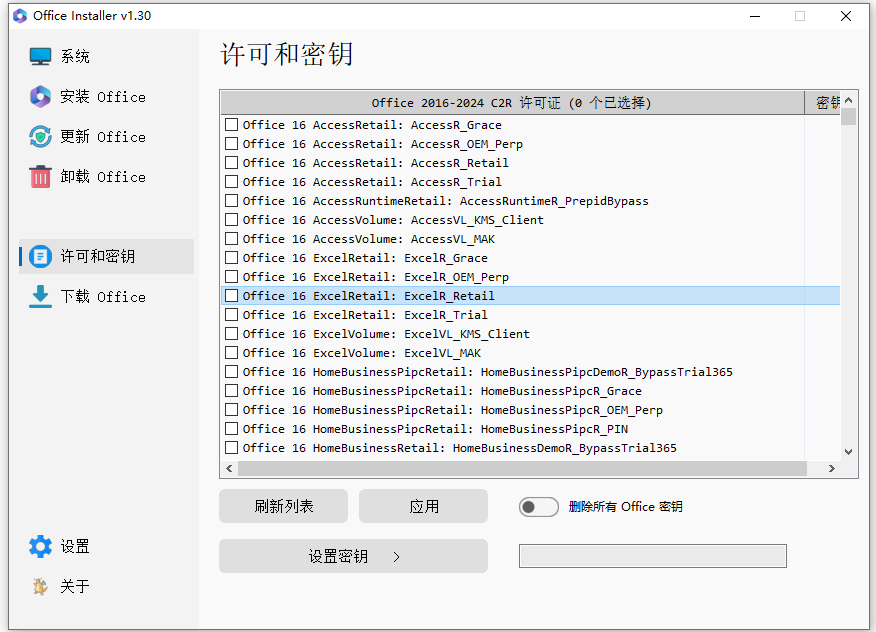
Task: Toggle 删除所有 Office 密钥 switch
Action: point(539,507)
